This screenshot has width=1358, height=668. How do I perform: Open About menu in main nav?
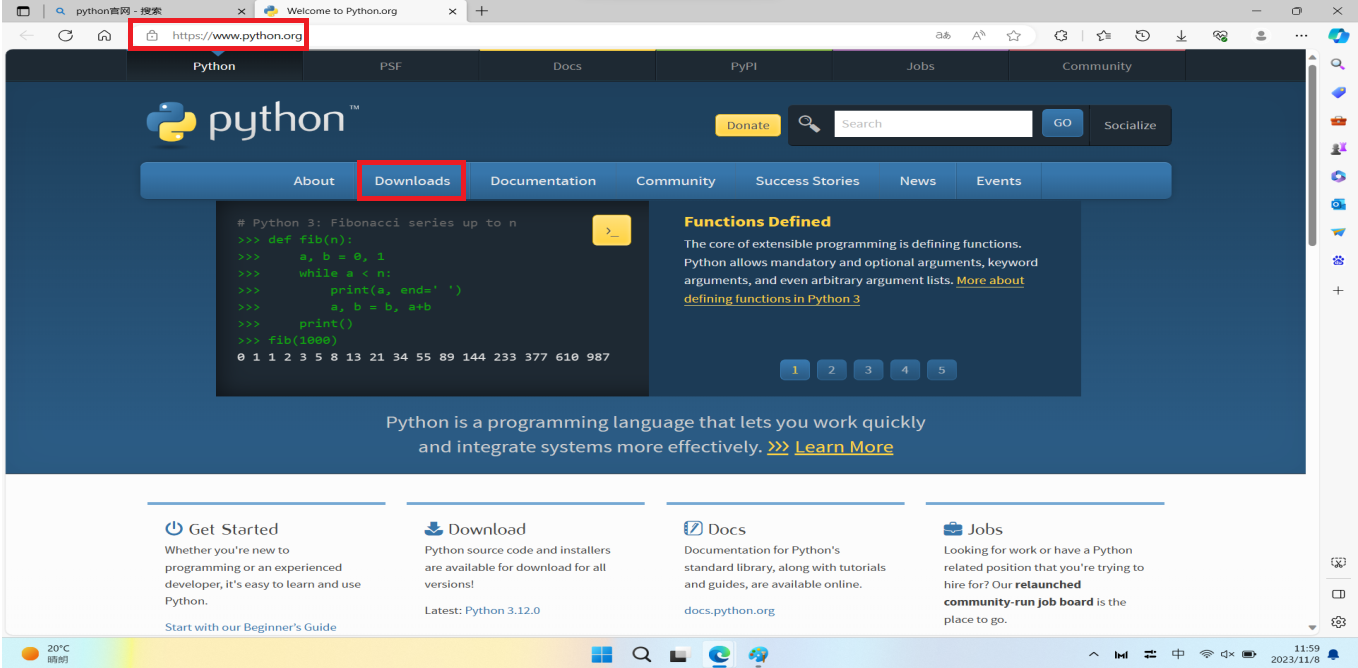coord(314,181)
